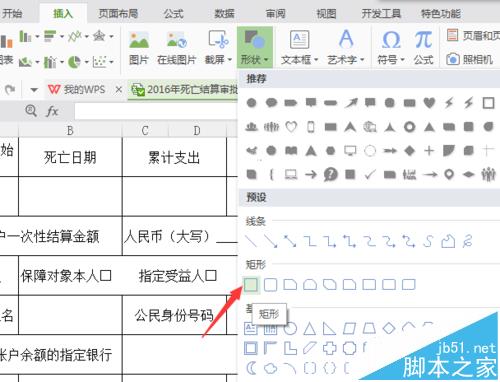Select the 矩形 rectangle shape preset

[251, 284]
